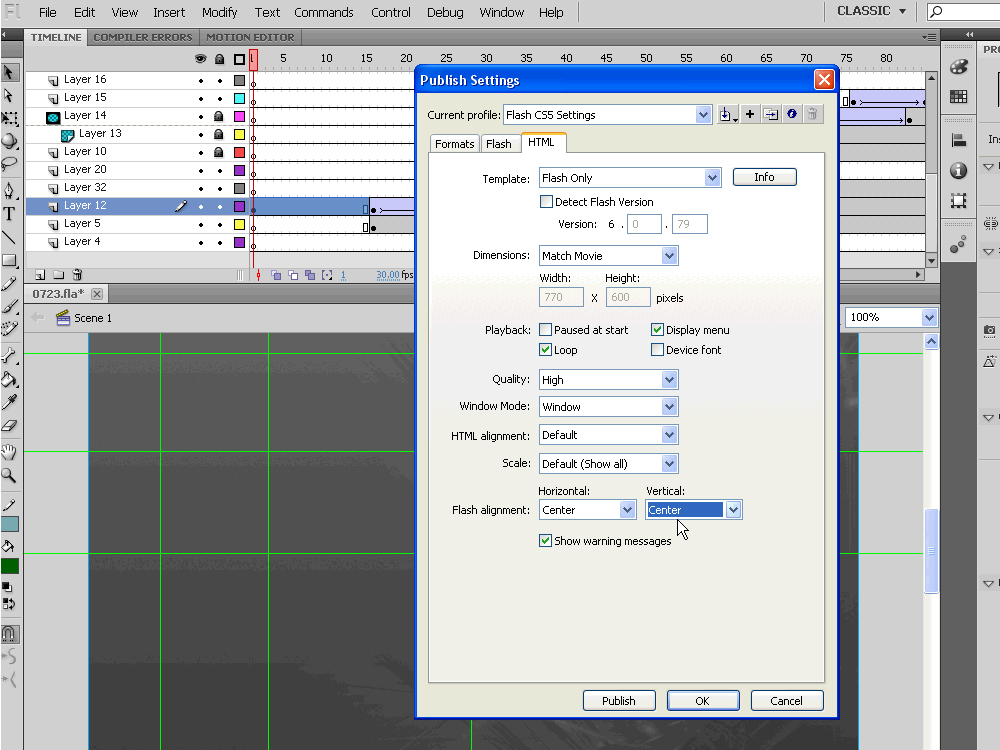Select the Pen tool in toolbar

pos(9,190)
